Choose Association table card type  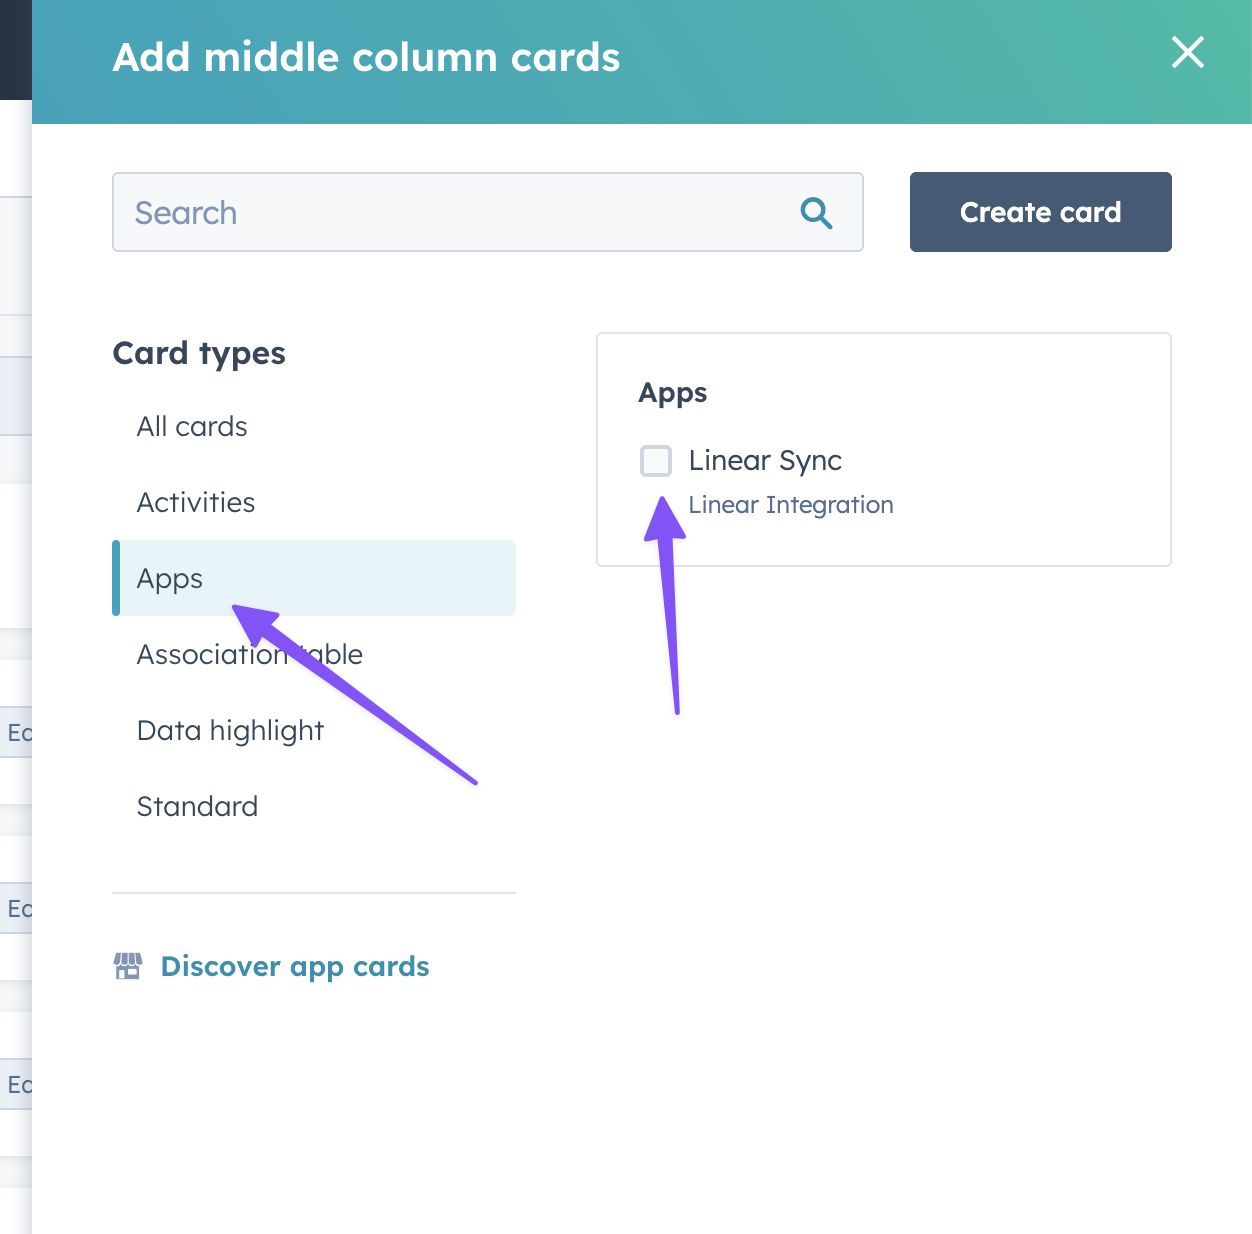click(x=249, y=655)
